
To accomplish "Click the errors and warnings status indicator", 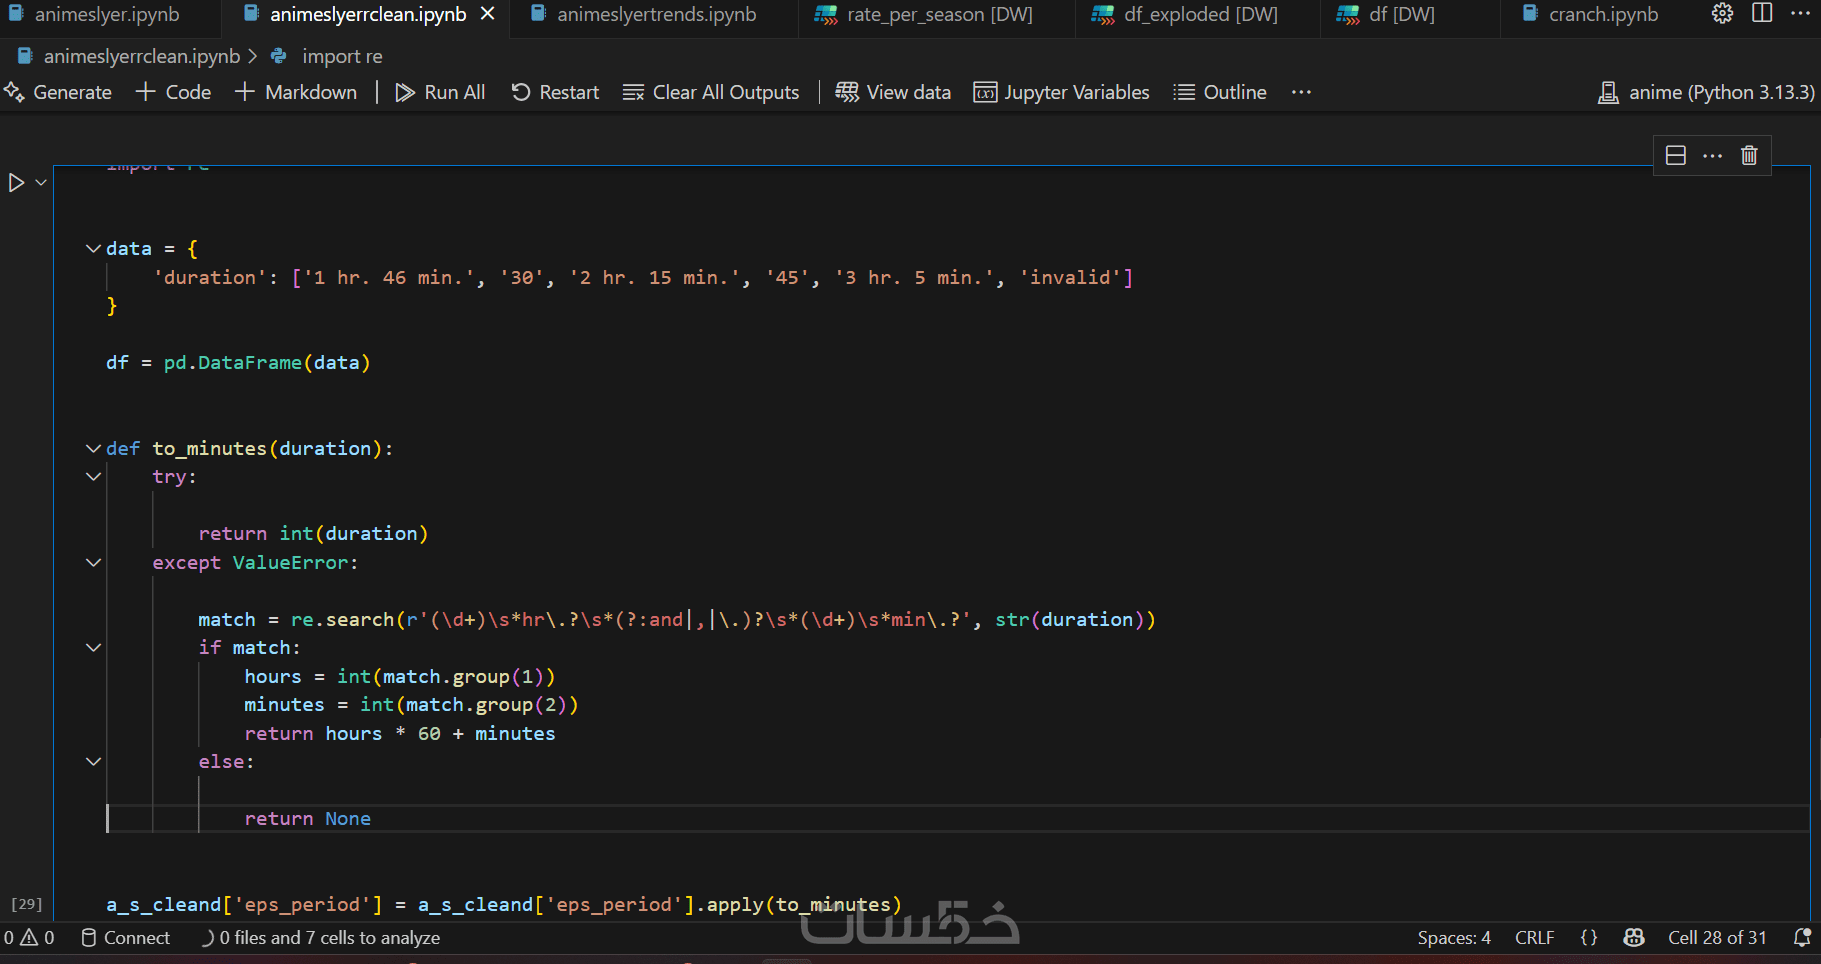I will 29,938.
